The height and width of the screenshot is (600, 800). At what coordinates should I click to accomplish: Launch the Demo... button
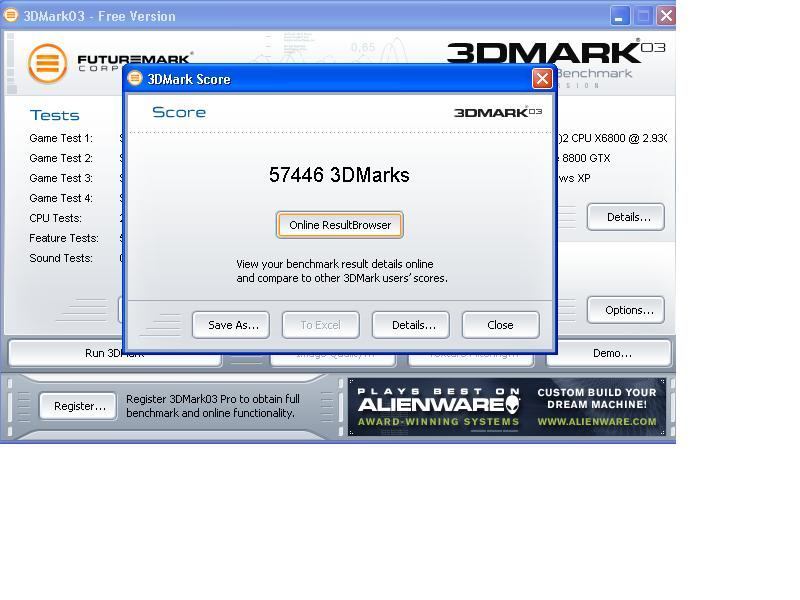tap(609, 353)
